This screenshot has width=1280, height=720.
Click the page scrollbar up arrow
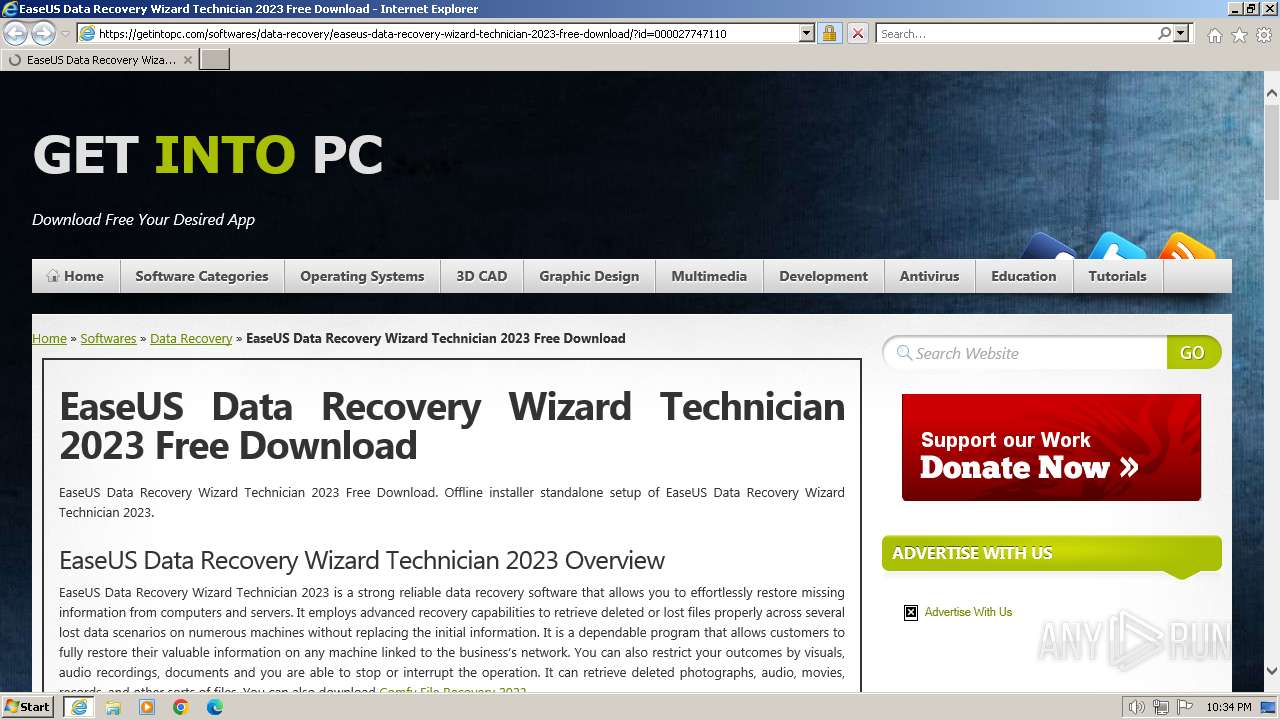click(1272, 93)
